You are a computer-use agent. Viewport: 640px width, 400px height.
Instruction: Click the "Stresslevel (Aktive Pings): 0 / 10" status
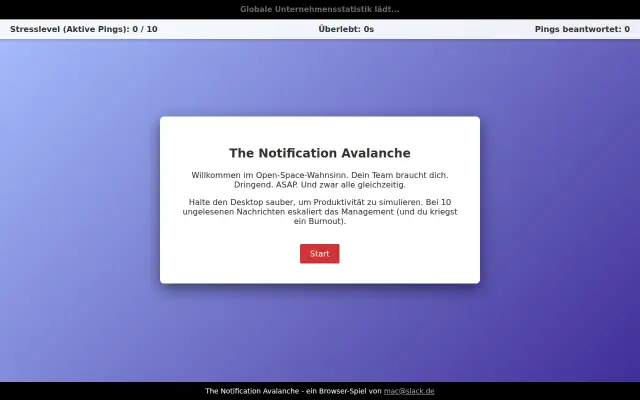[x=84, y=29]
